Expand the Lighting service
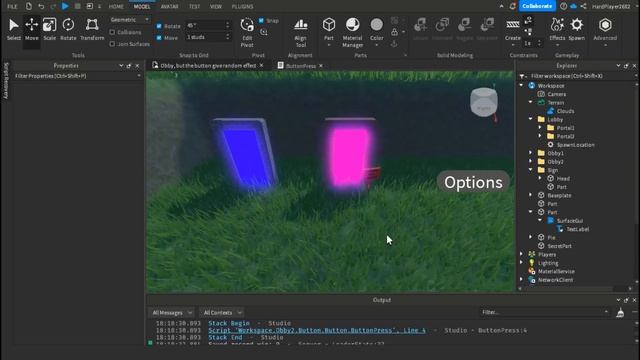The width and height of the screenshot is (640, 360). tap(521, 263)
